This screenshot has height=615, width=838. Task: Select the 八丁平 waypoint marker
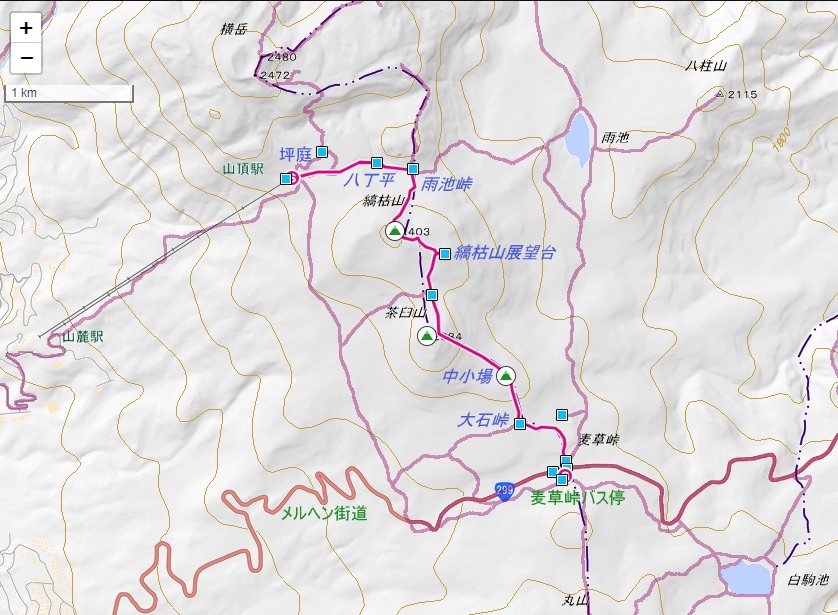[x=377, y=162]
